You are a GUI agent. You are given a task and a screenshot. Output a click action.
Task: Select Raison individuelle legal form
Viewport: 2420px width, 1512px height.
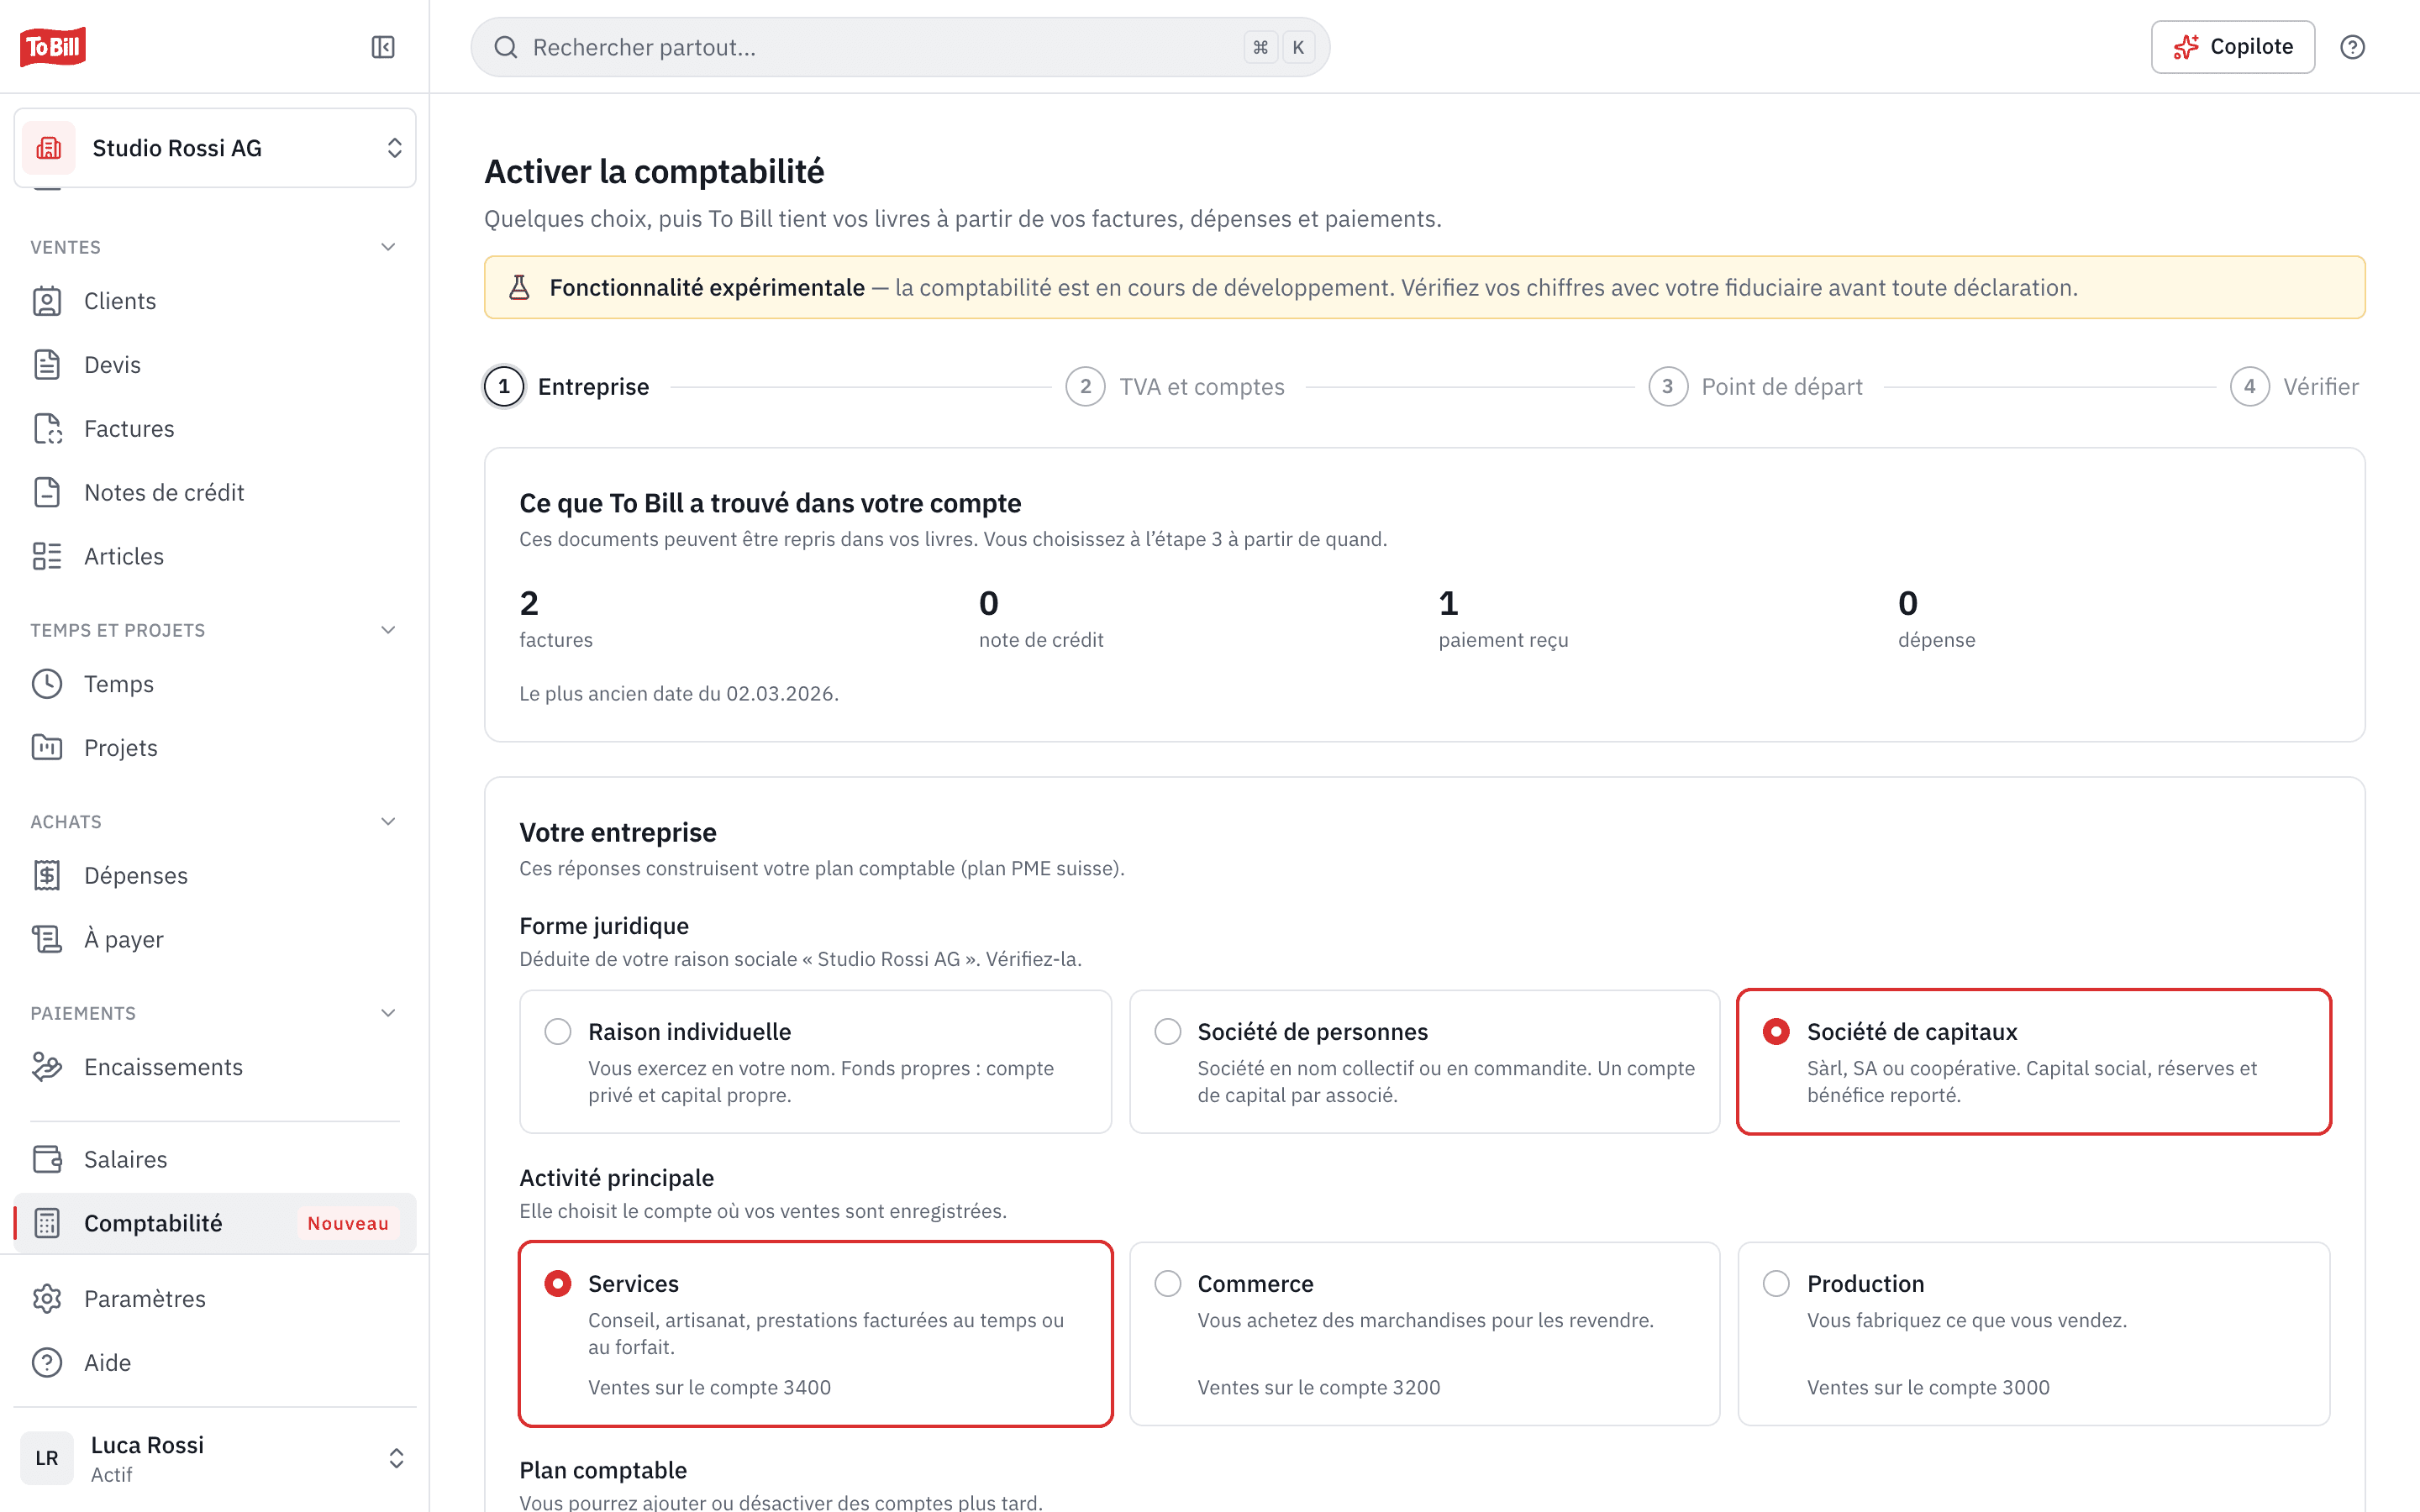tap(815, 1062)
